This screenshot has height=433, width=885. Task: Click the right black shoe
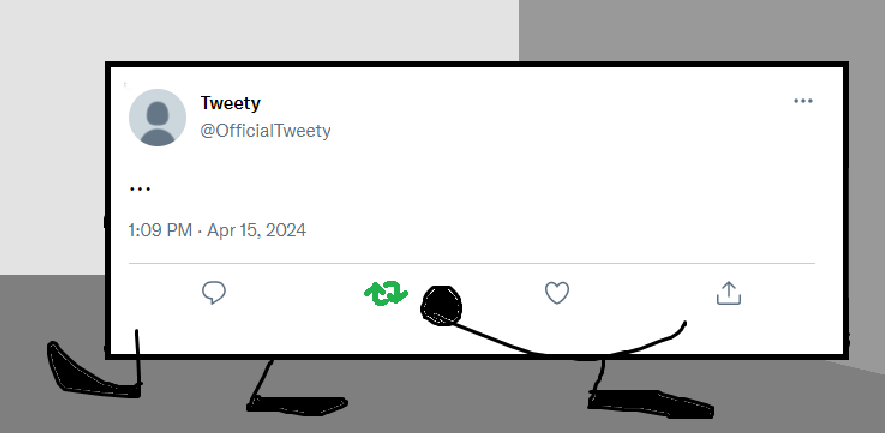coord(648,402)
